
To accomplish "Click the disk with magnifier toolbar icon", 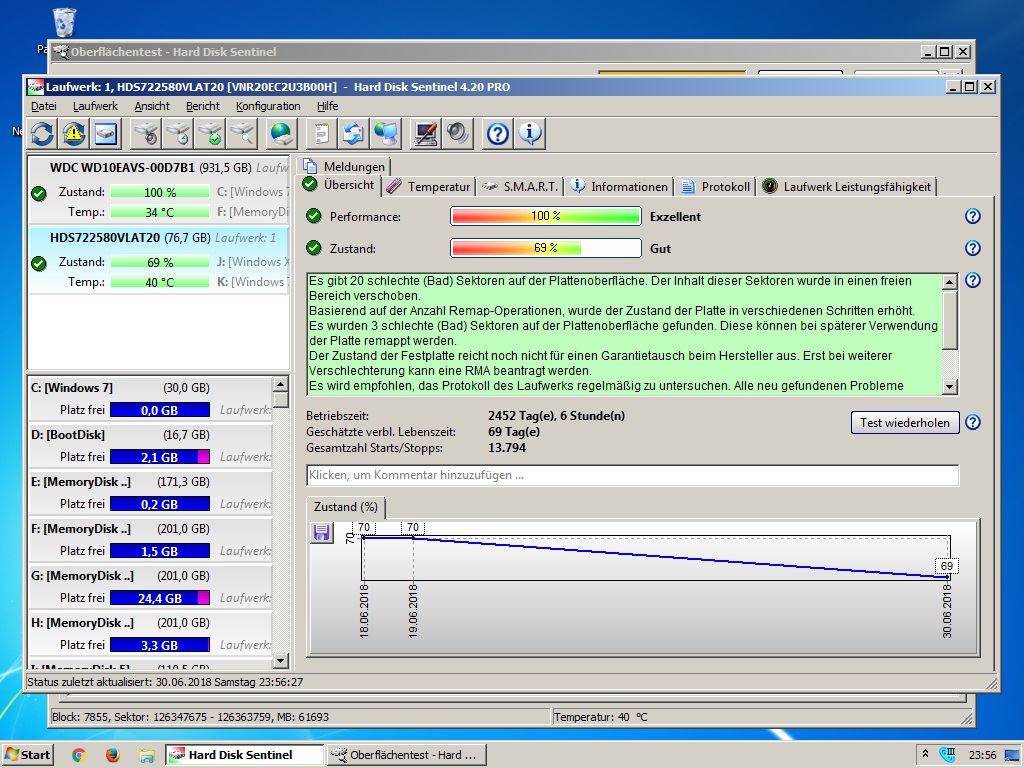I will pyautogui.click(x=242, y=134).
